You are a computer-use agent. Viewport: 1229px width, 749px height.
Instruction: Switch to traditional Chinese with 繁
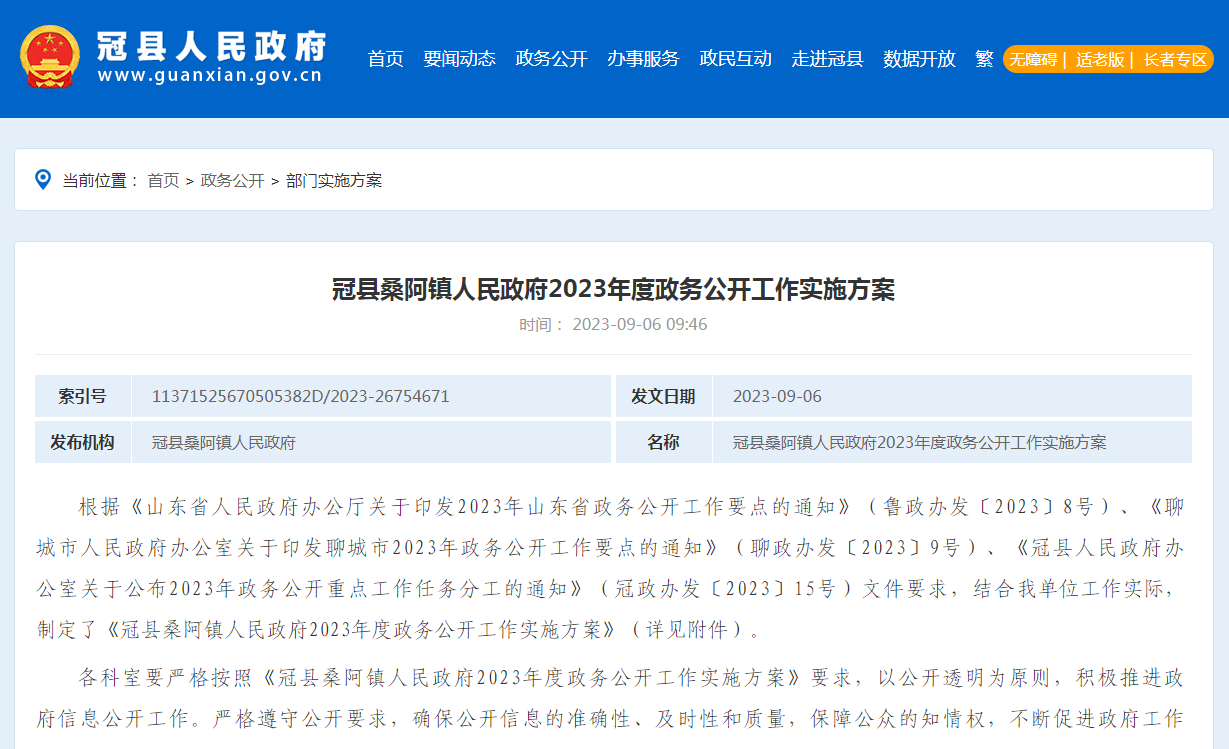pos(984,59)
